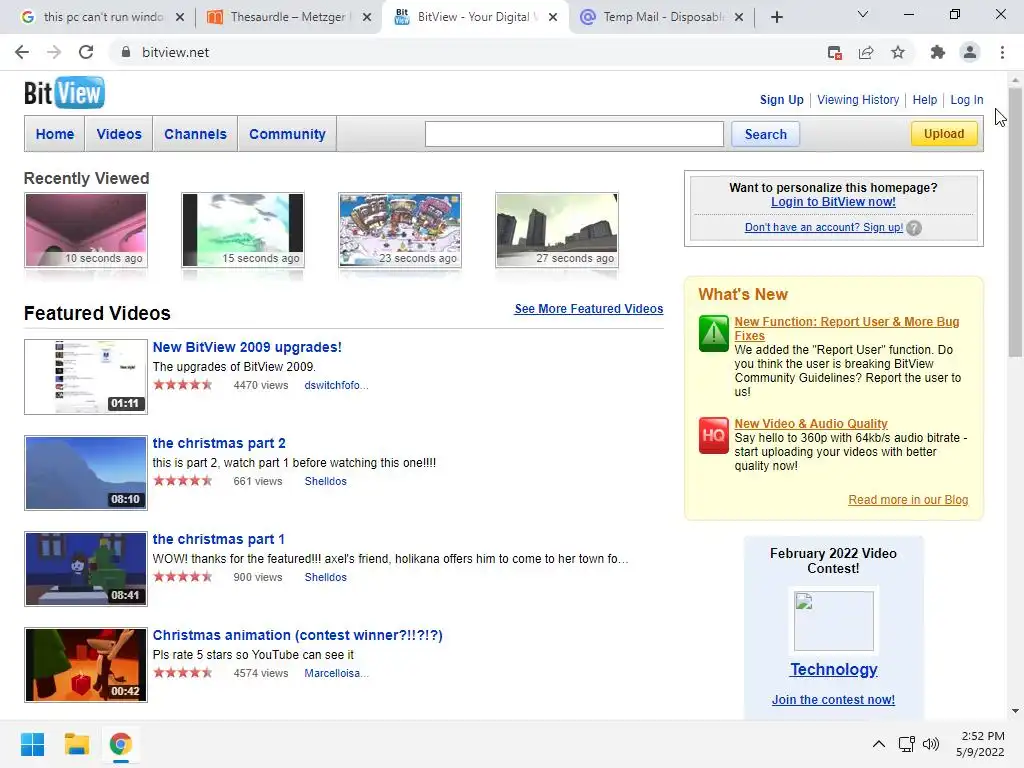This screenshot has width=1024, height=768.
Task: Open recently viewed video from 23 seconds ago
Action: [400, 230]
